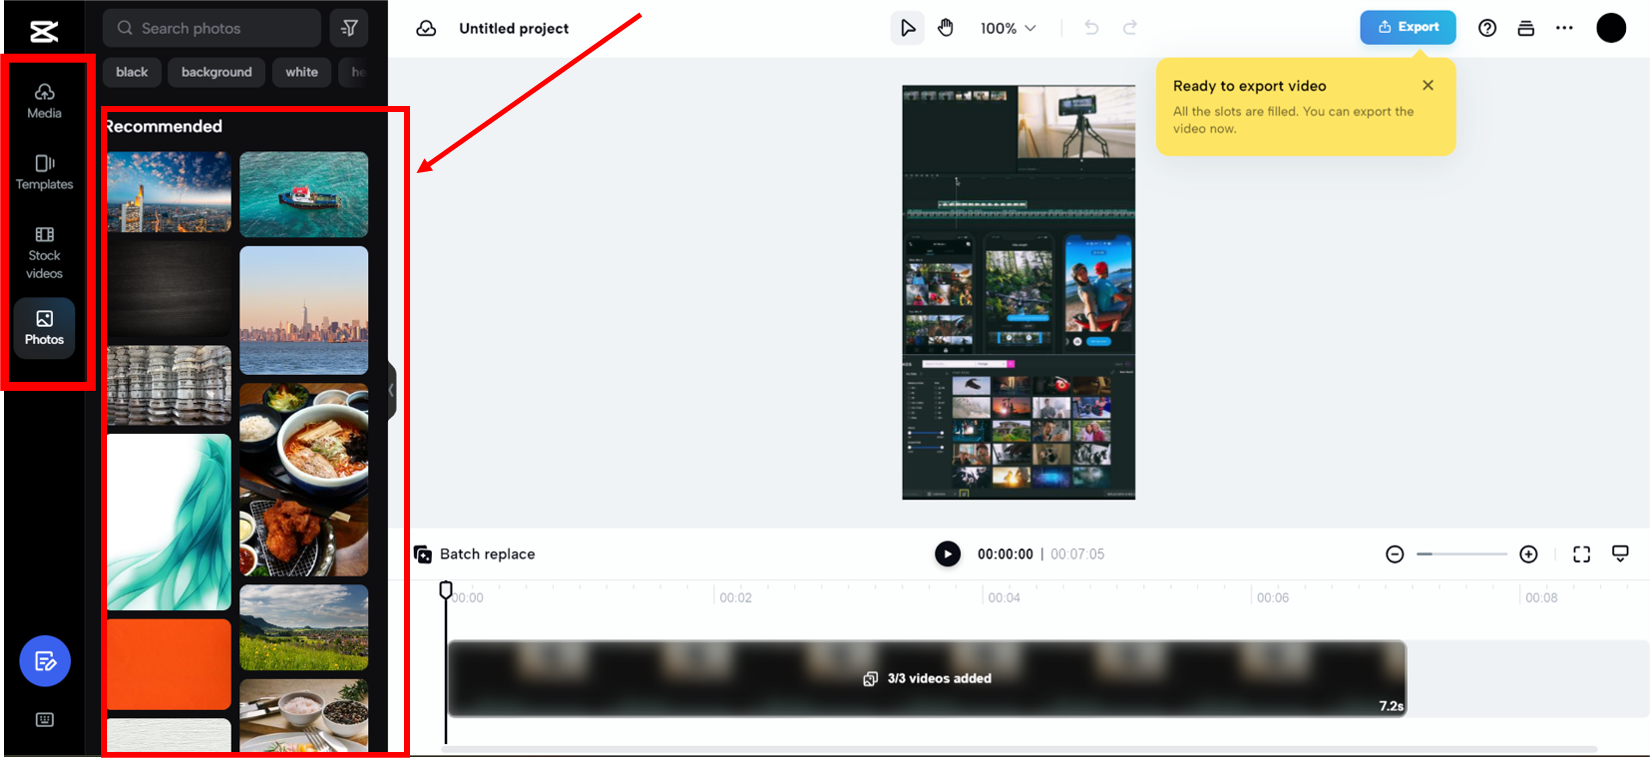The width and height of the screenshot is (1650, 758).
Task: Select the dark black texture photo
Action: click(x=169, y=288)
